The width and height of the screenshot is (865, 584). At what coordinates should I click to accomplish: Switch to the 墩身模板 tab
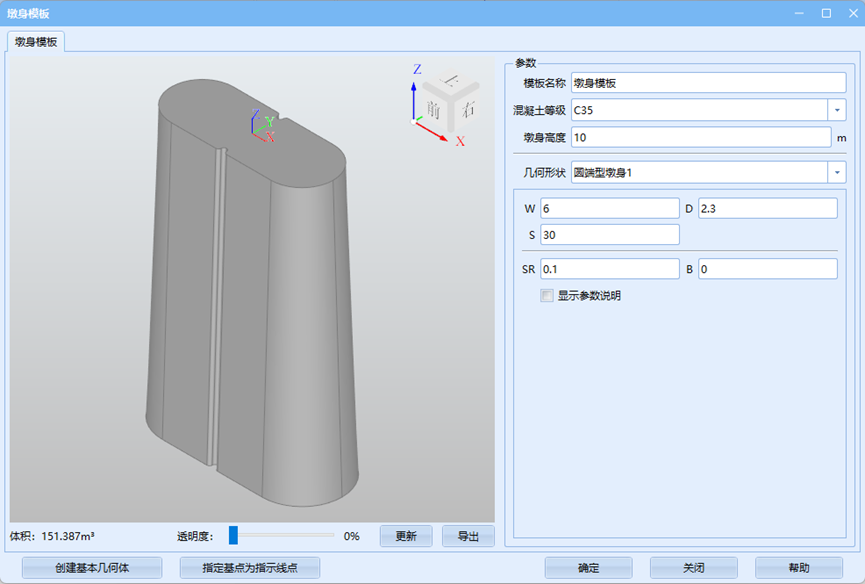click(x=37, y=42)
